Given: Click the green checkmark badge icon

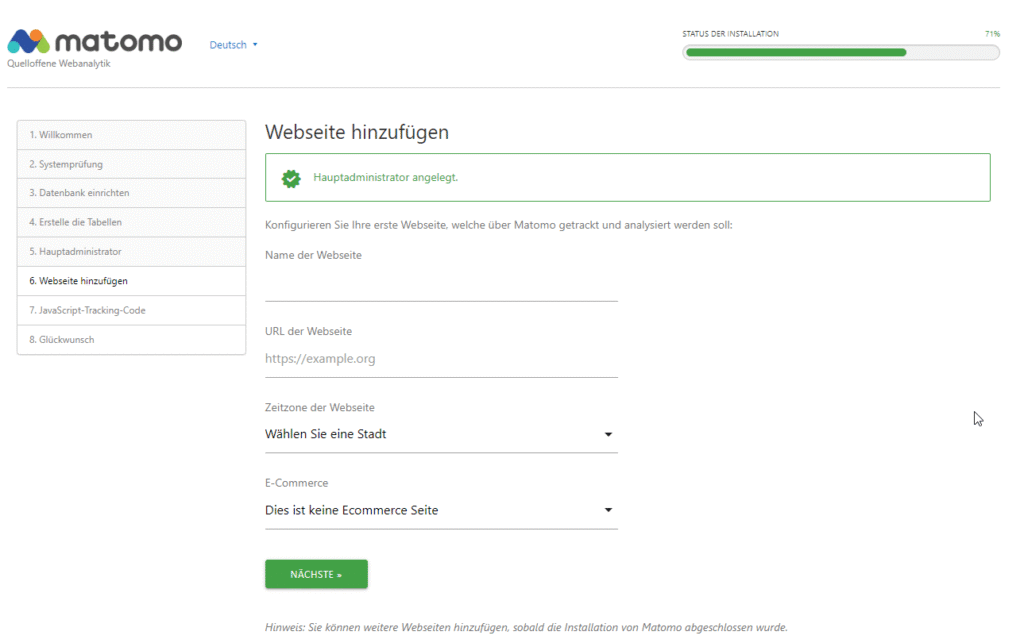Looking at the screenshot, I should tap(291, 178).
